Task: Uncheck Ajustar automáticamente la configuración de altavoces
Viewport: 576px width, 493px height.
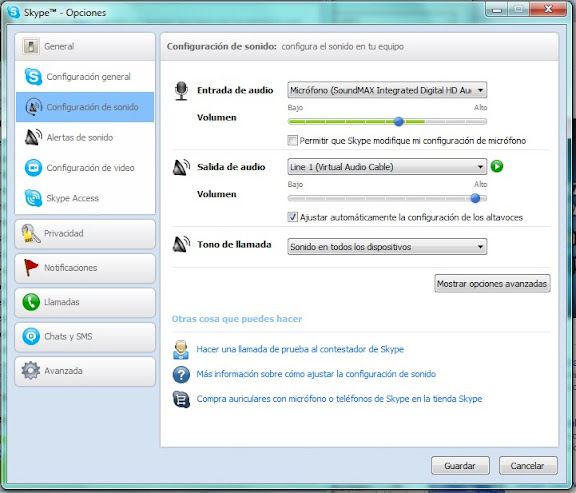Action: coord(292,217)
